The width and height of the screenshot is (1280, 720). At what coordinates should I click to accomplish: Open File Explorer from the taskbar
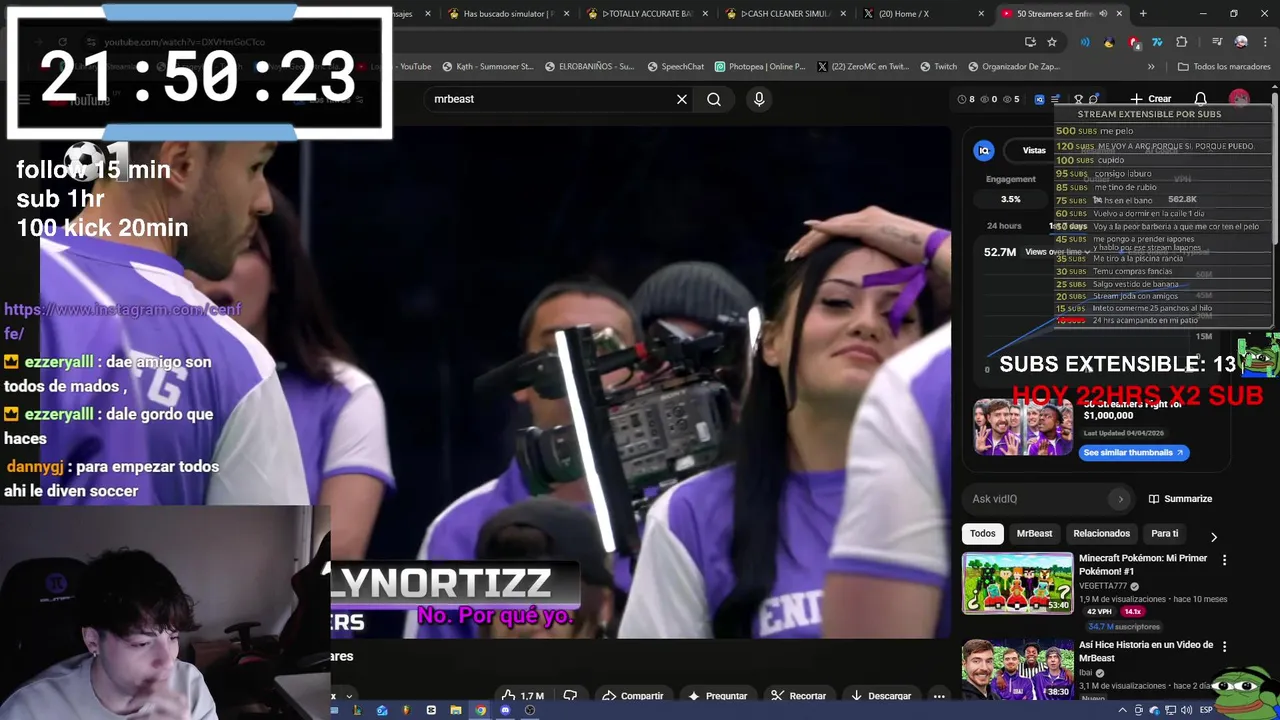coord(455,710)
